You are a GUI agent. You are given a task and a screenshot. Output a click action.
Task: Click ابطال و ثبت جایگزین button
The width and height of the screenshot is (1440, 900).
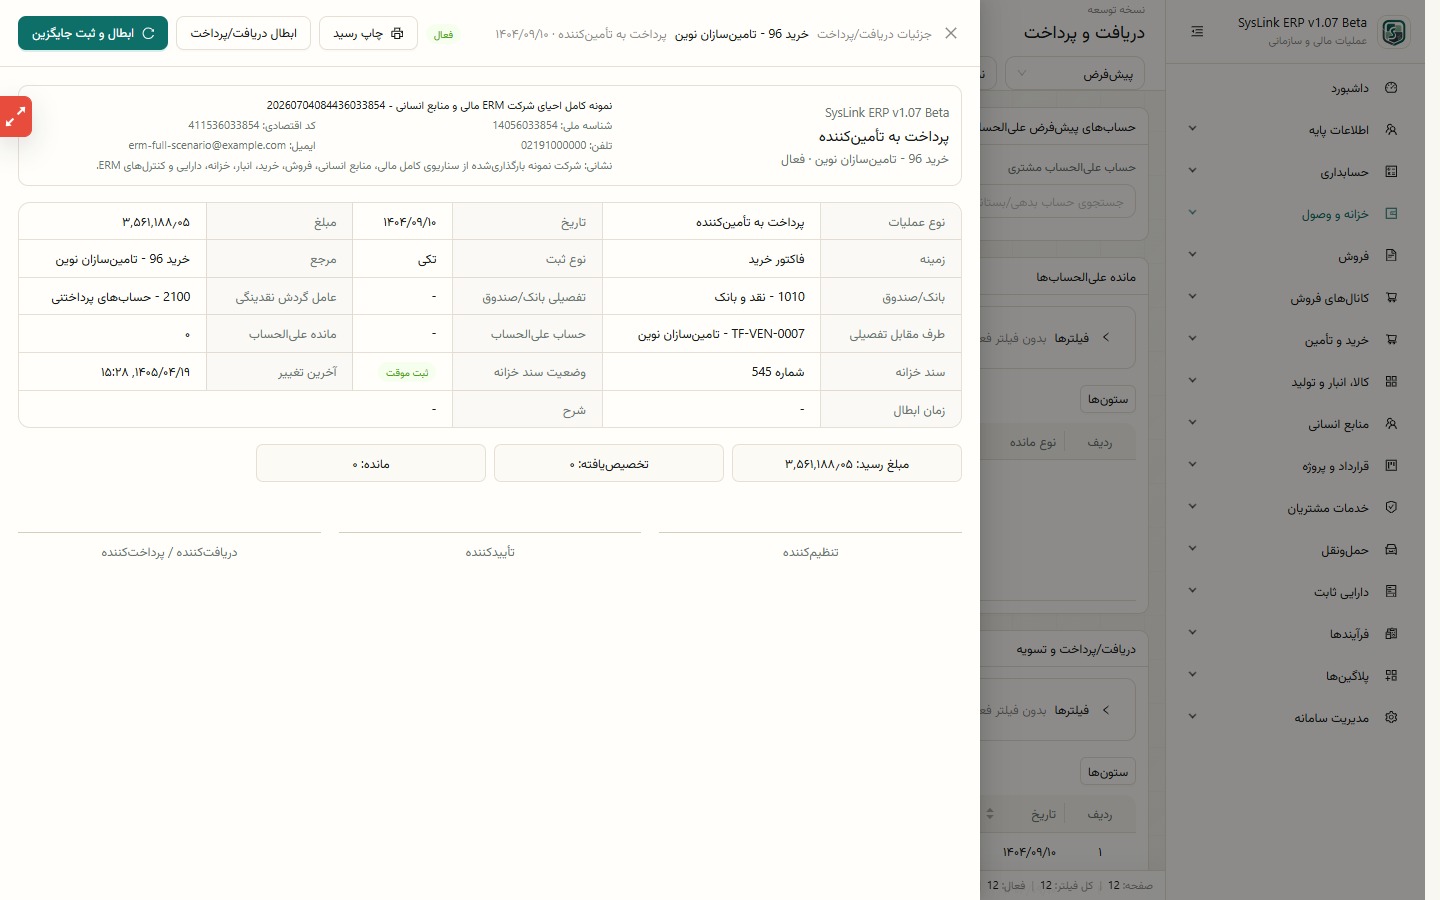click(93, 33)
